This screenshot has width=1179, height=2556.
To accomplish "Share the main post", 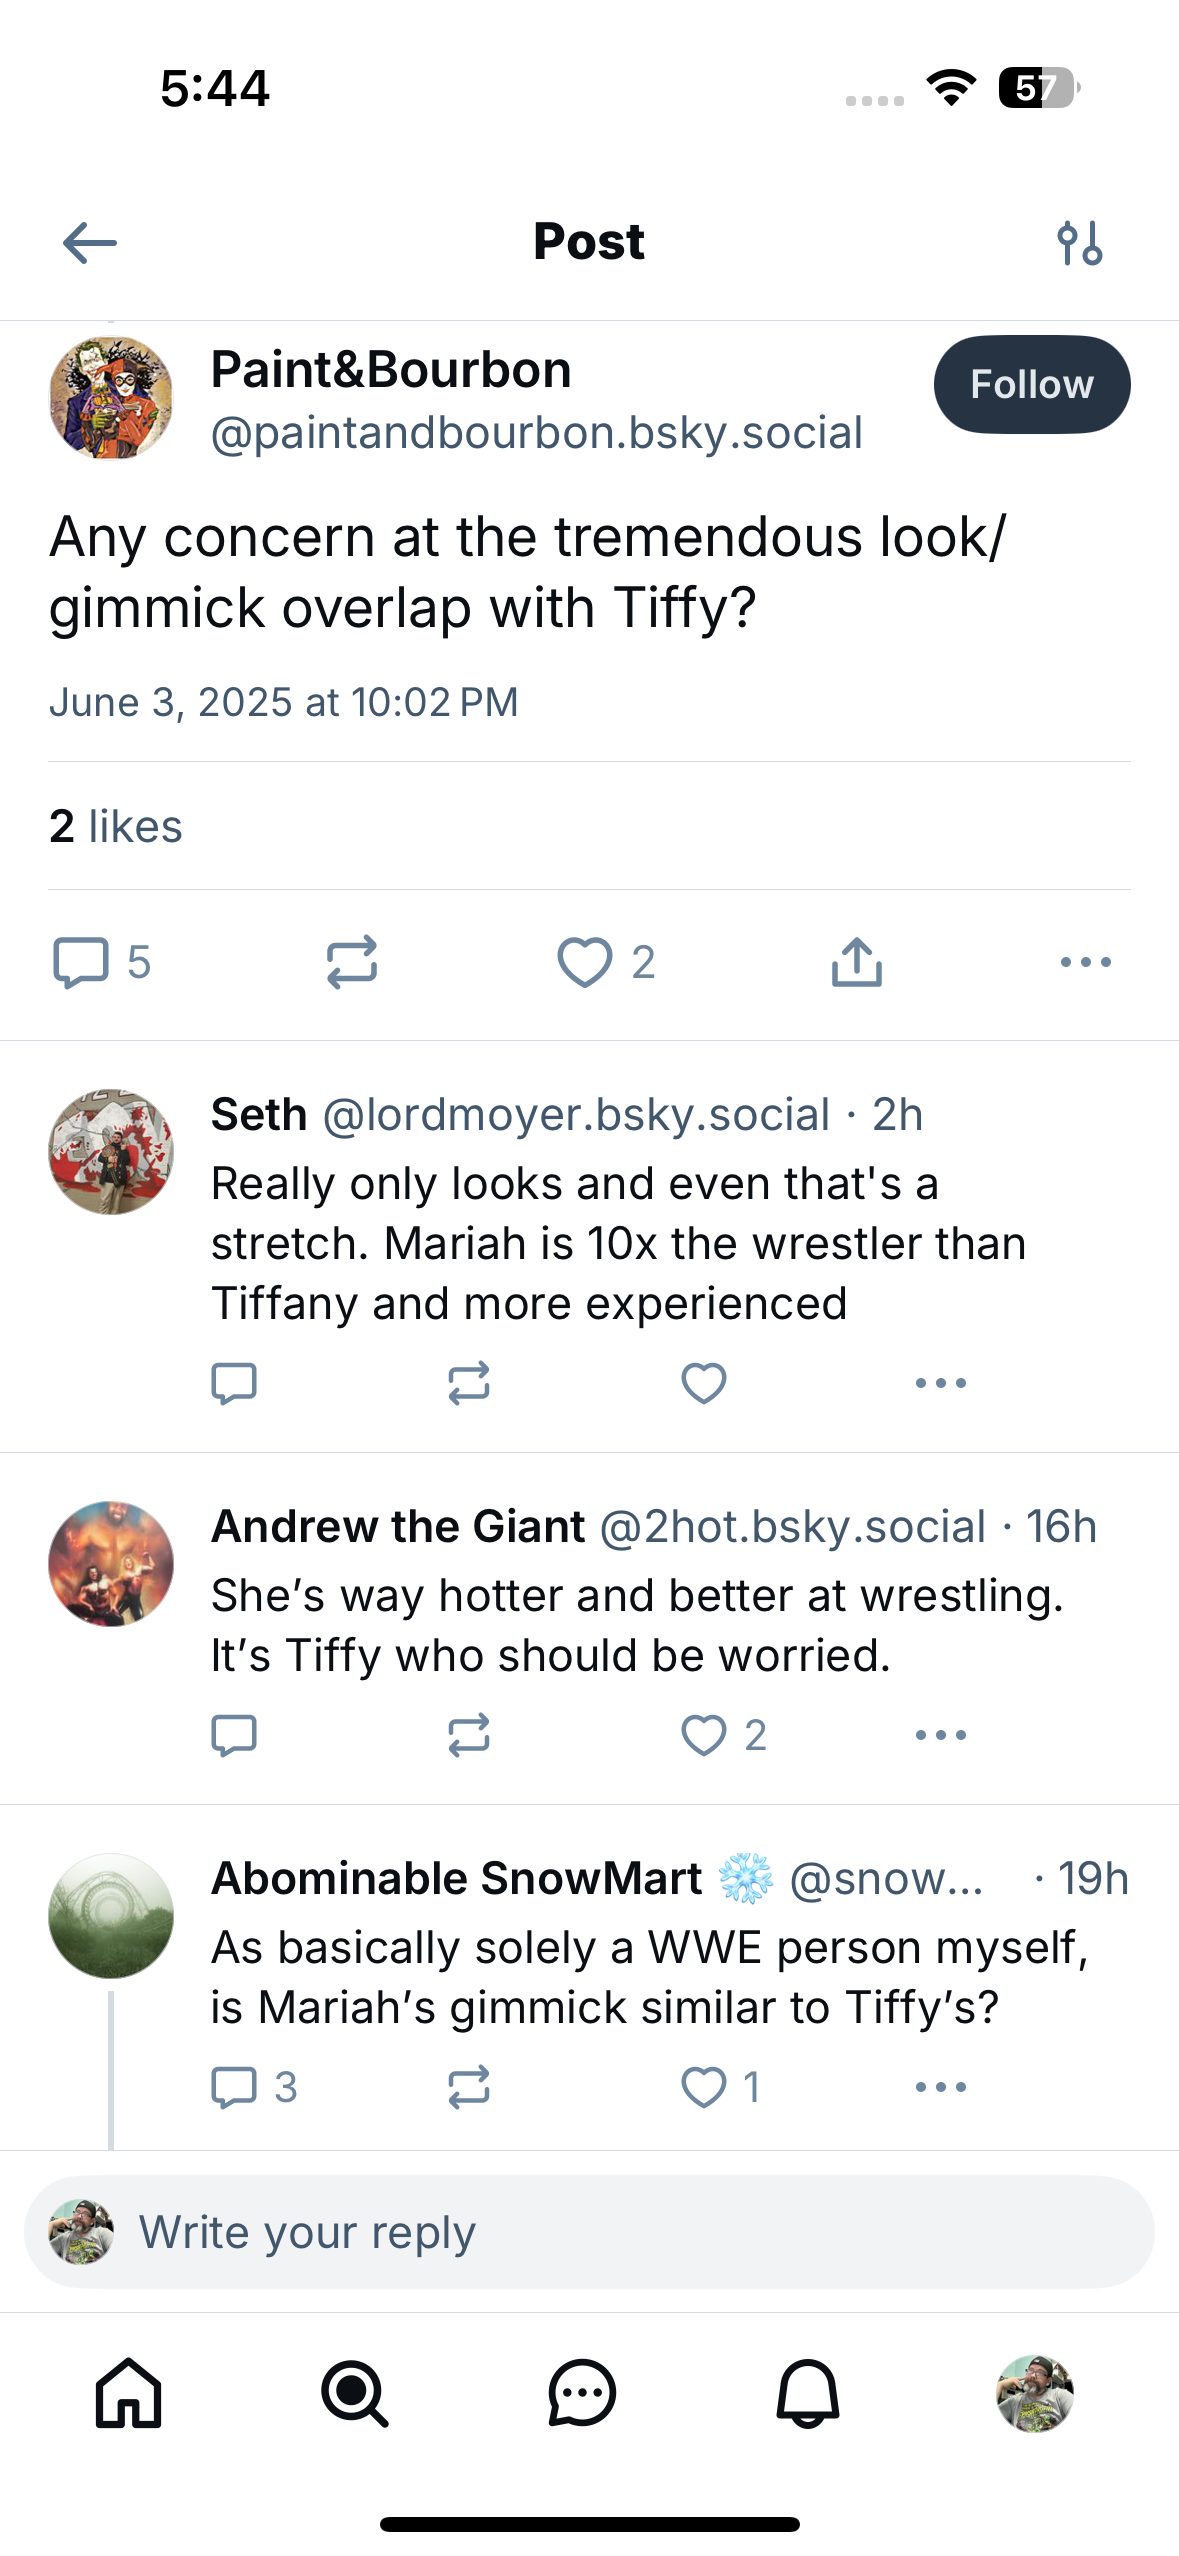I will [857, 962].
